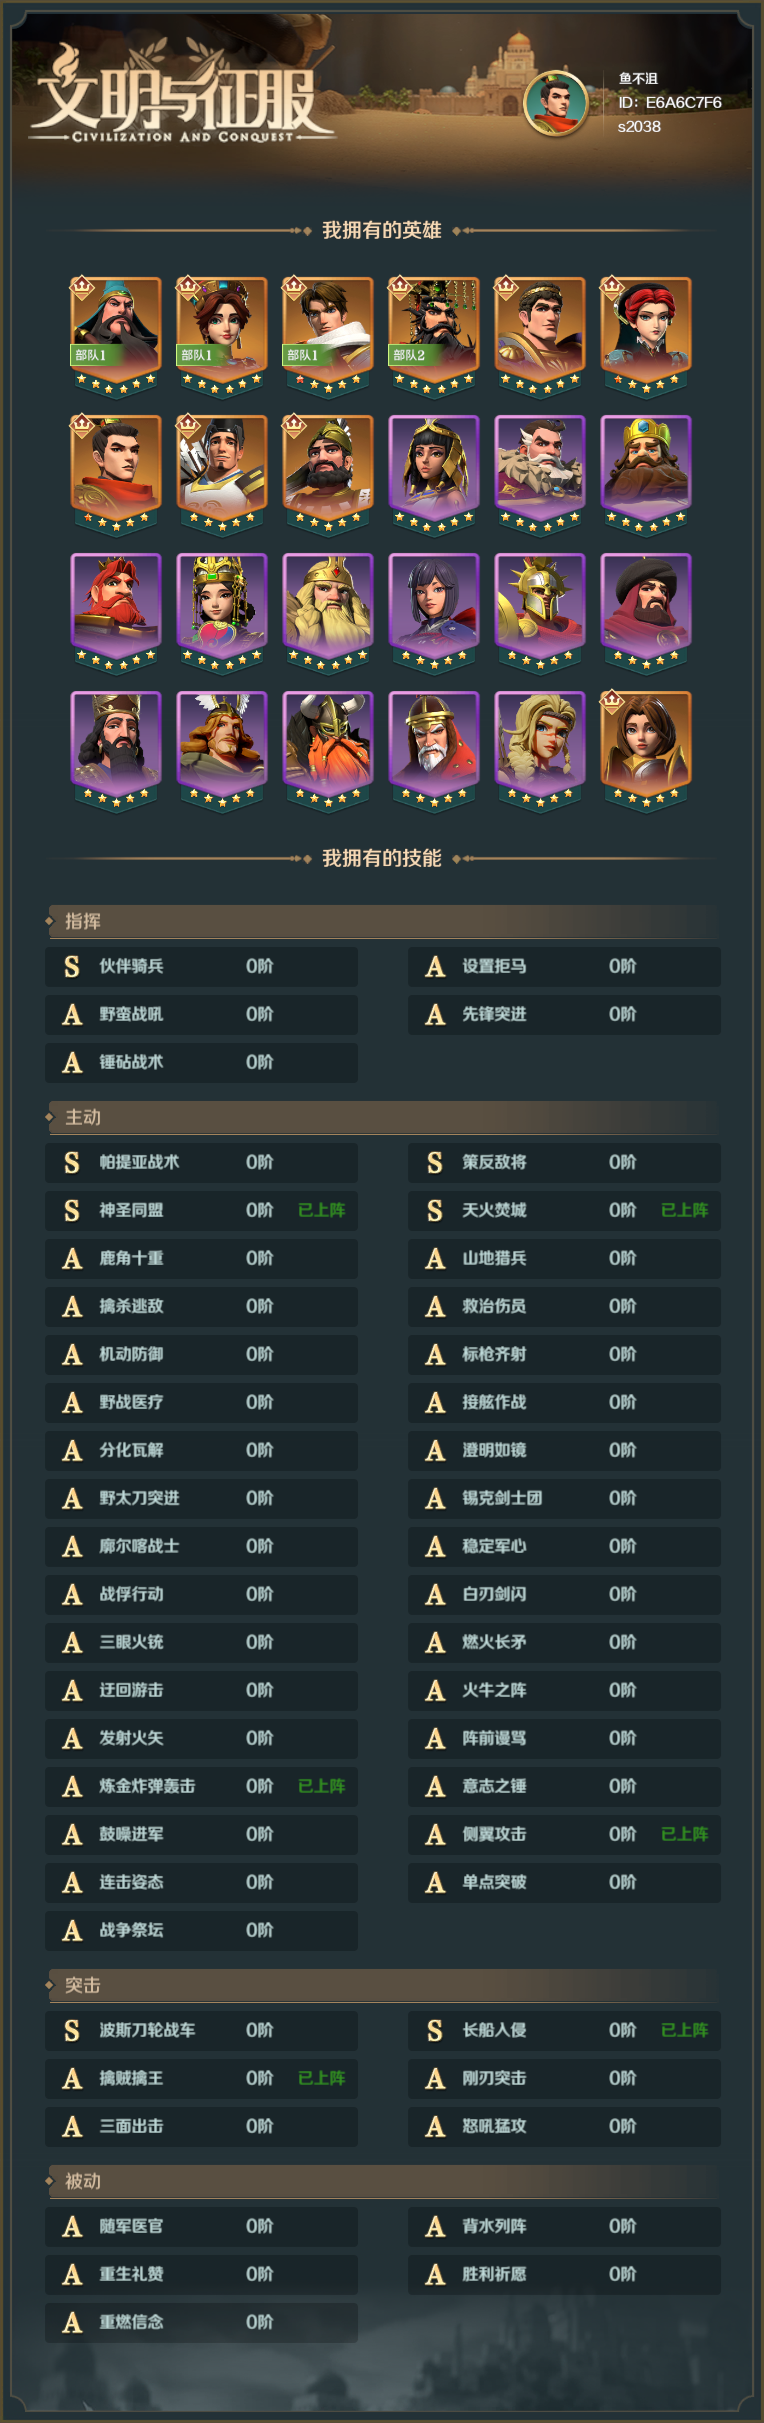Select the 神圣同盟 skill entry
The image size is (764, 2423).
tap(201, 1210)
